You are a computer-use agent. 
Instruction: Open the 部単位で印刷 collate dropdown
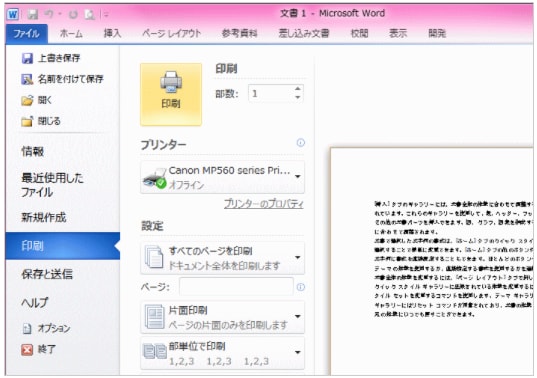click(222, 353)
